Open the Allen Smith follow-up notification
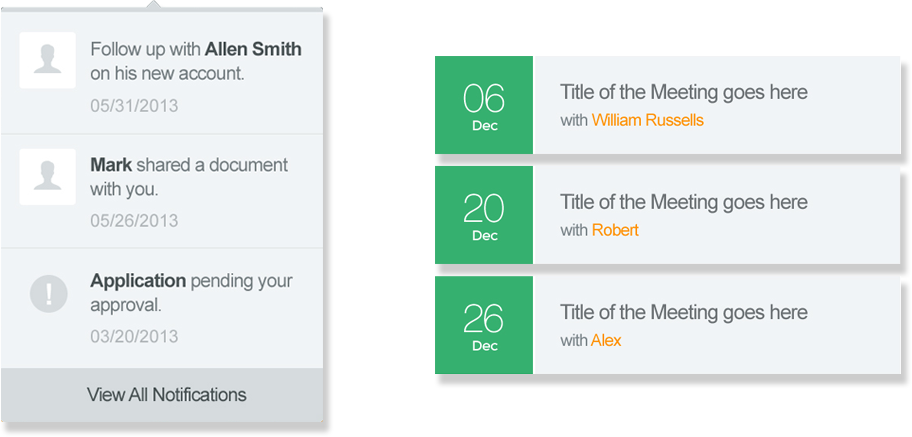This screenshot has width=912, height=437. coord(195,61)
